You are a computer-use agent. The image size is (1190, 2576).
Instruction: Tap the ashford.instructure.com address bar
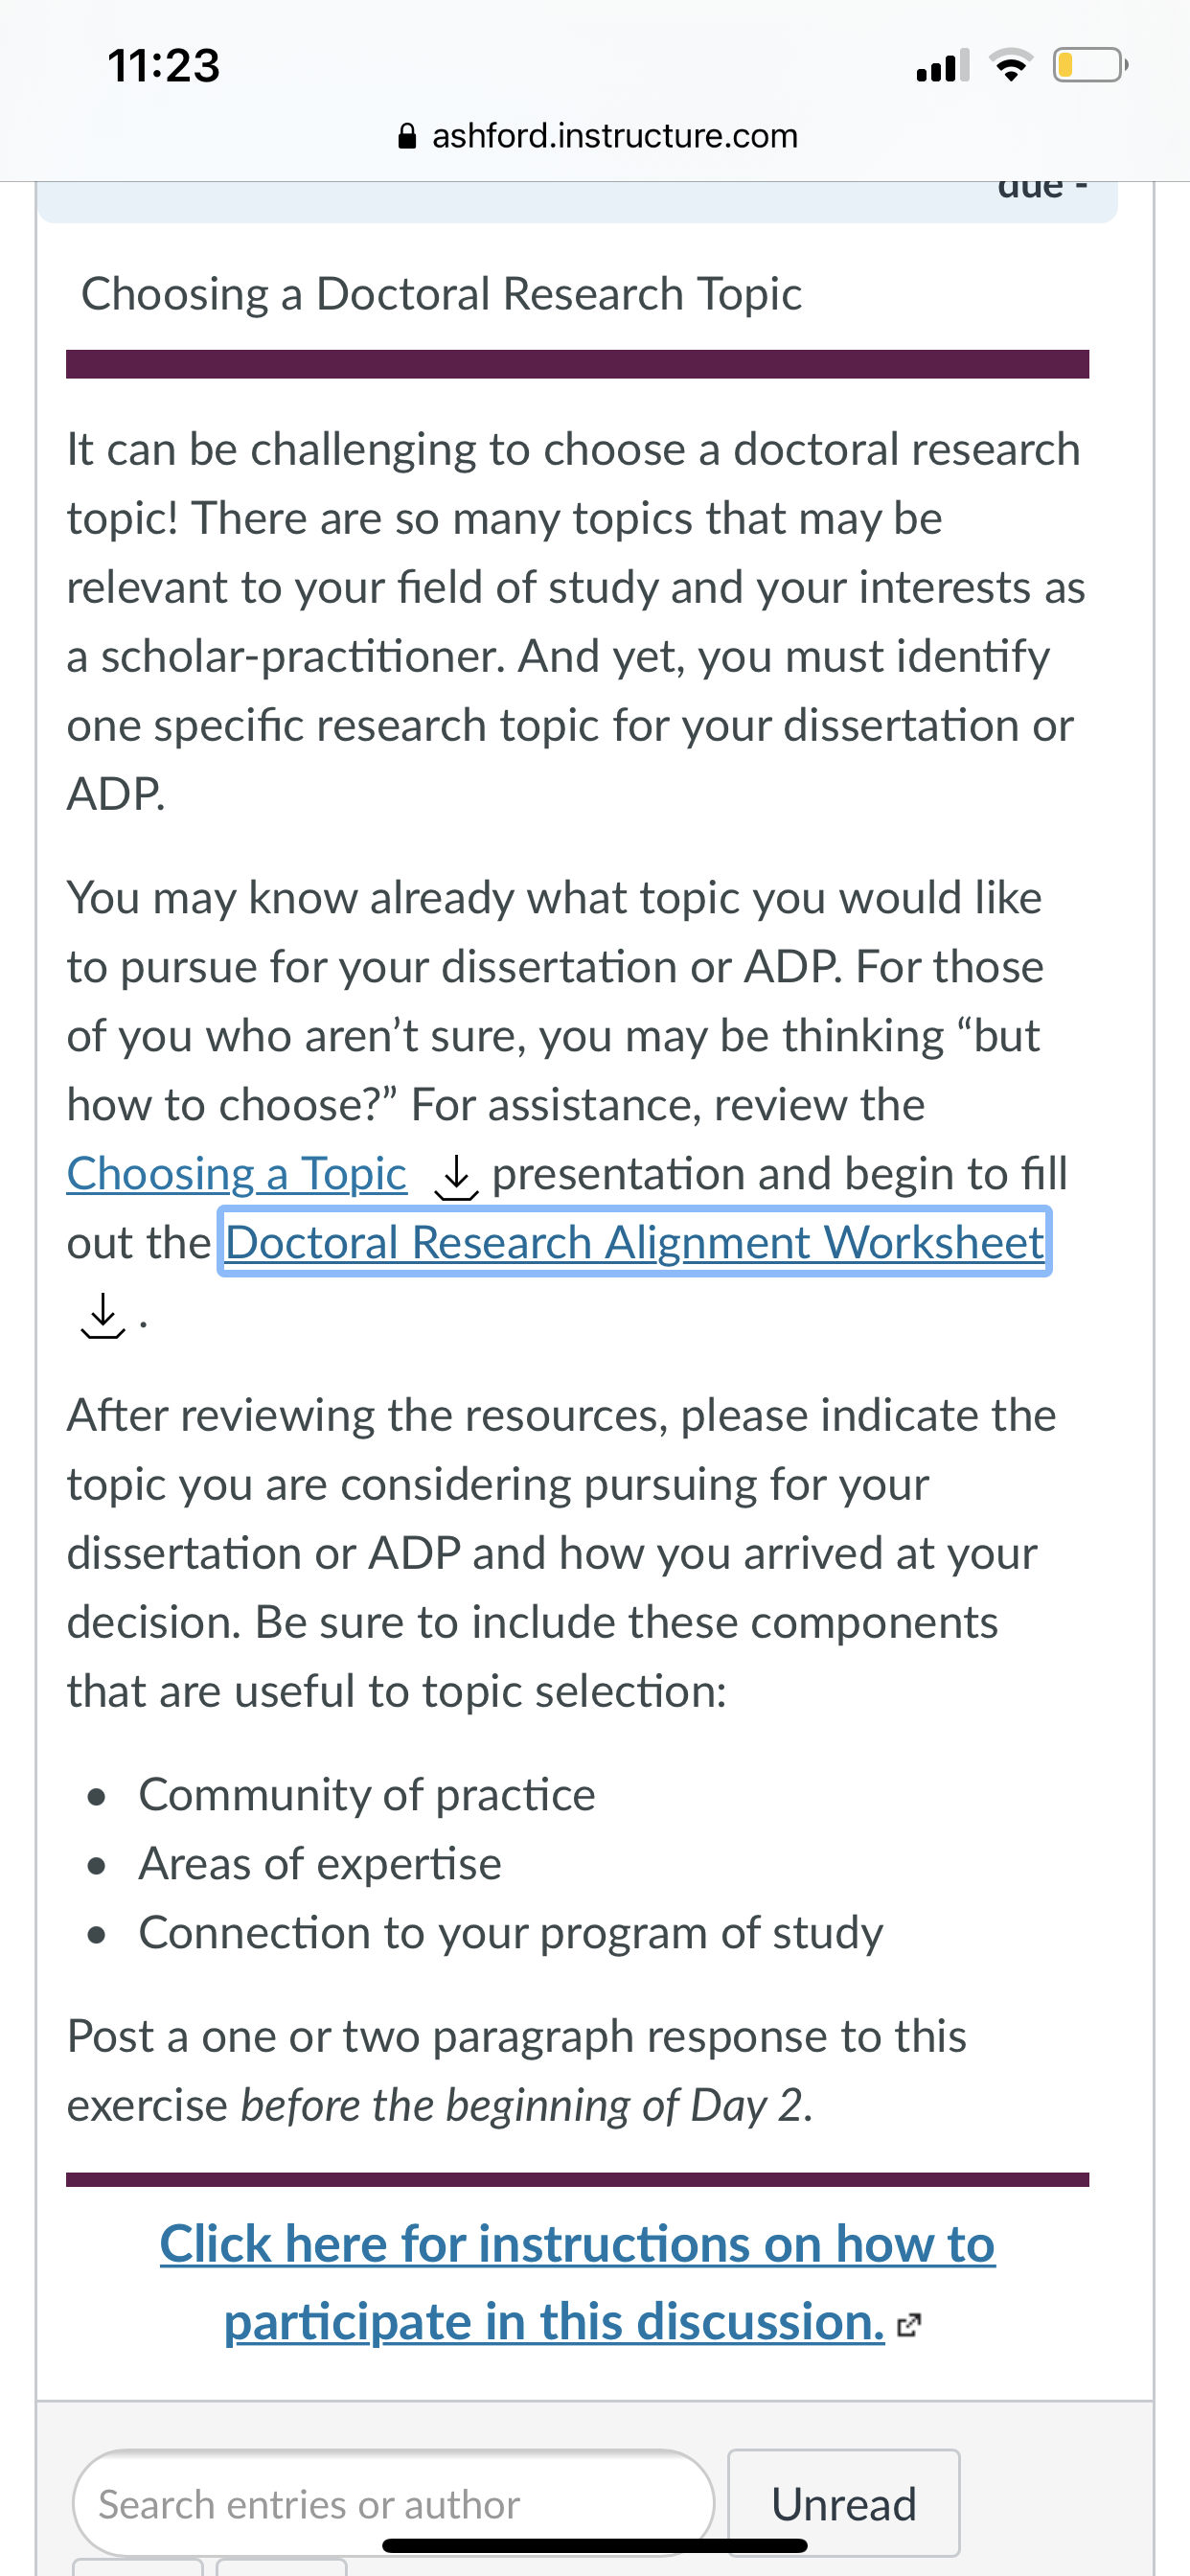pos(597,136)
